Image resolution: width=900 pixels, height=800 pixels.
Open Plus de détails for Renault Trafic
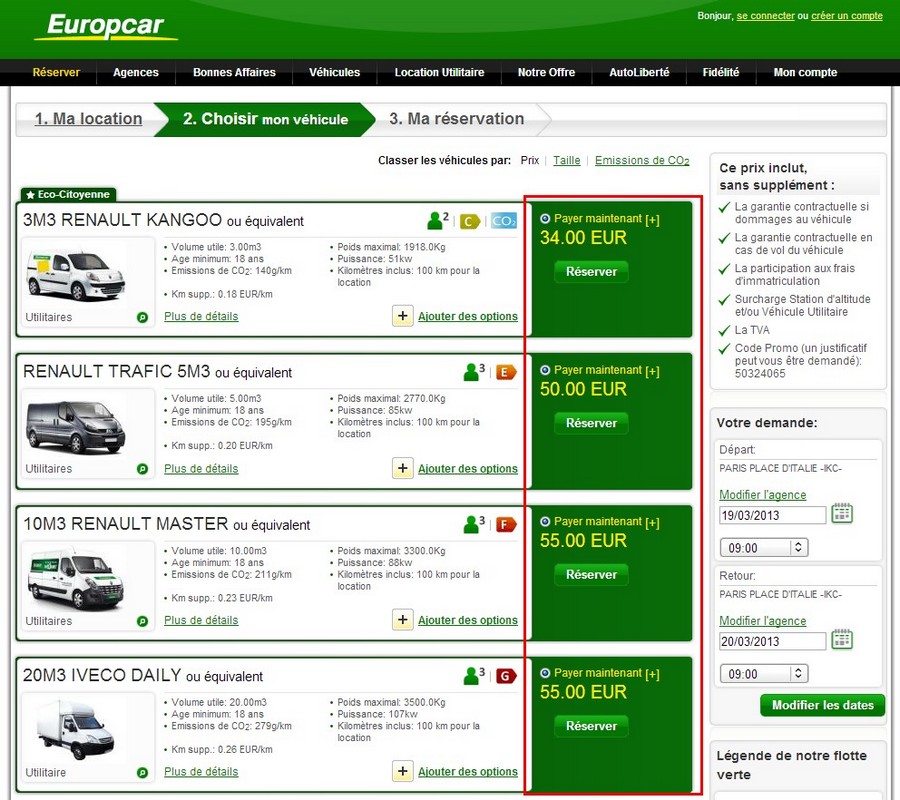click(201, 468)
